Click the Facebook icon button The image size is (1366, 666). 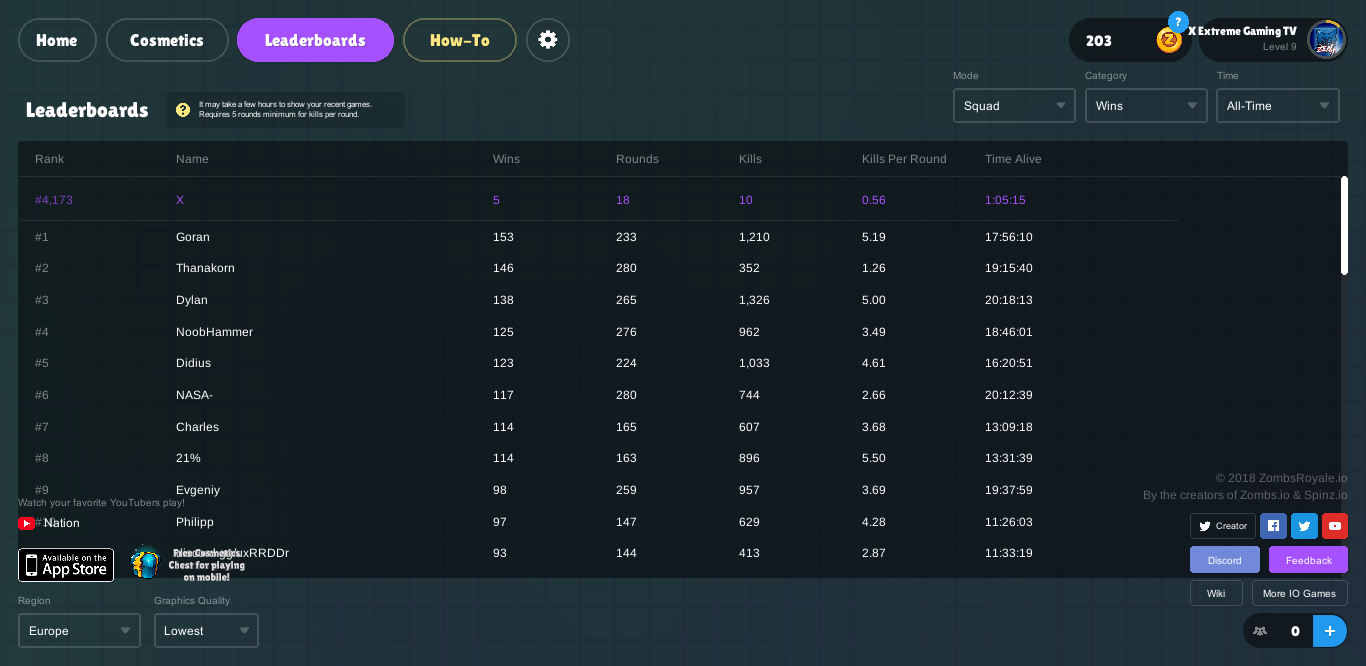[x=1273, y=526]
